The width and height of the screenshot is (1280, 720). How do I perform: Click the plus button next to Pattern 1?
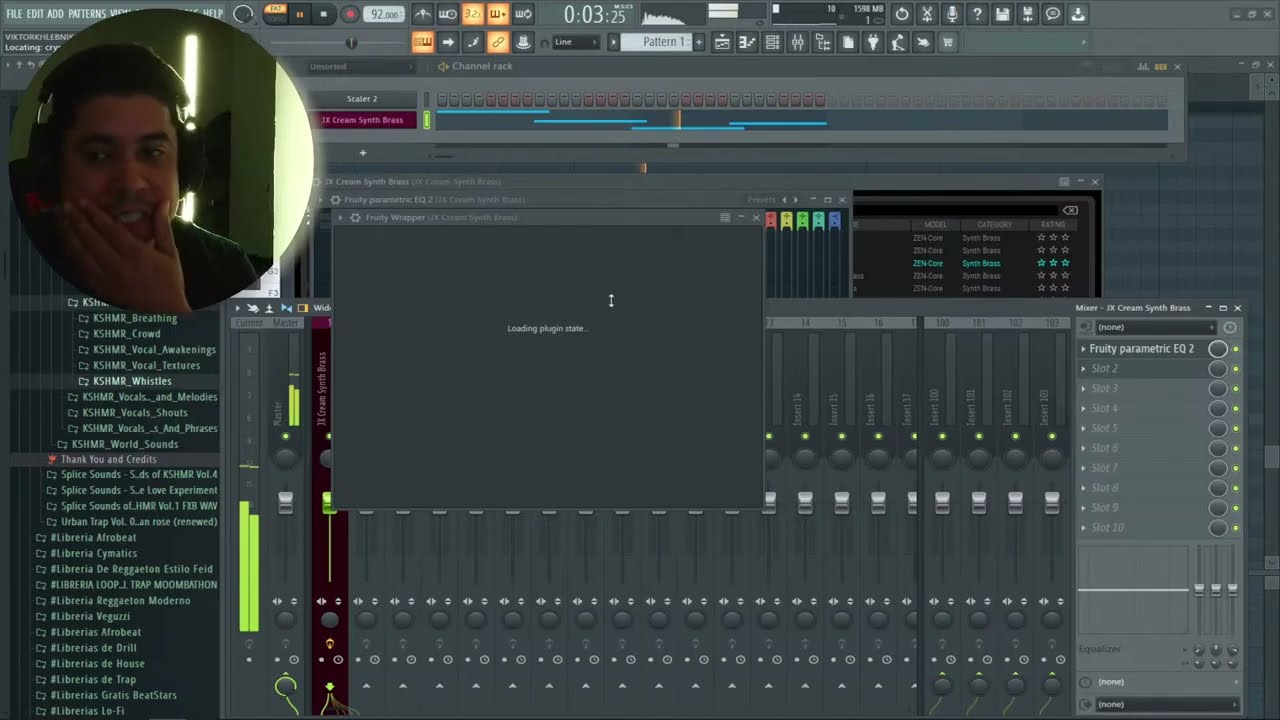coord(699,42)
